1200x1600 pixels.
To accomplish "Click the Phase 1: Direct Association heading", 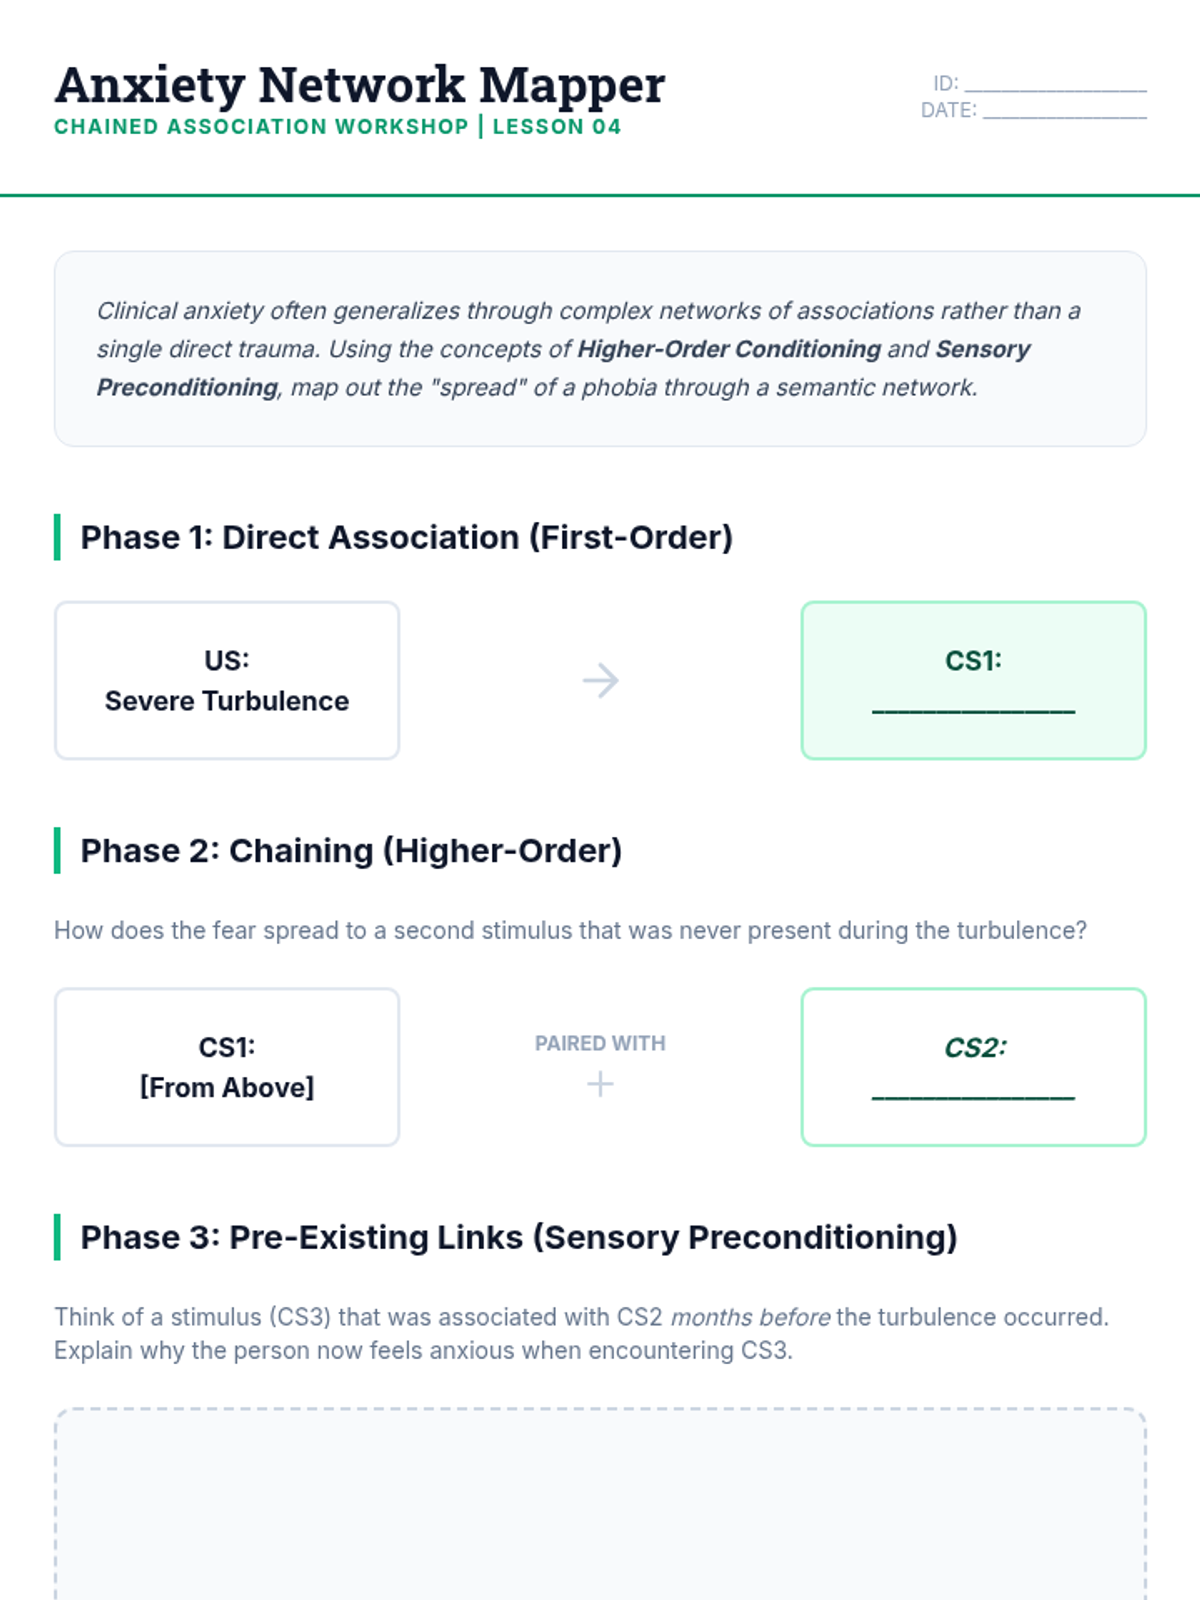I will [x=406, y=538].
